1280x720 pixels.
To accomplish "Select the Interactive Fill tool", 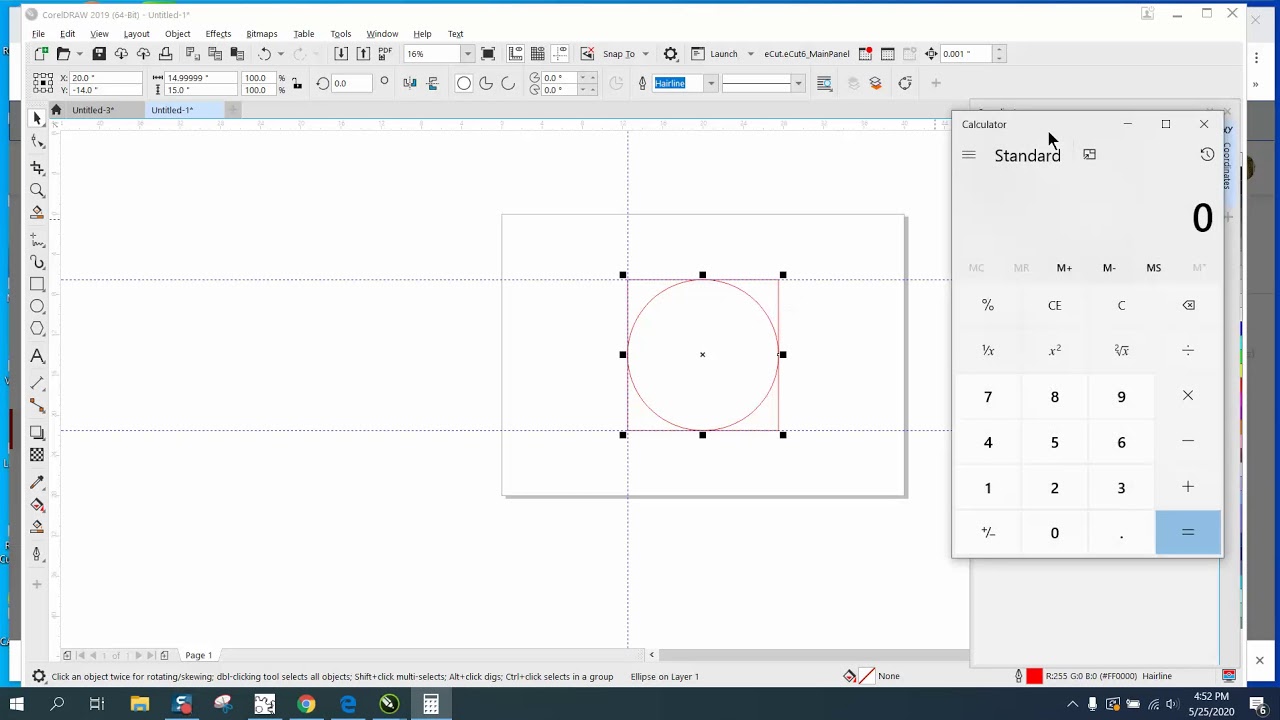I will coord(37,505).
